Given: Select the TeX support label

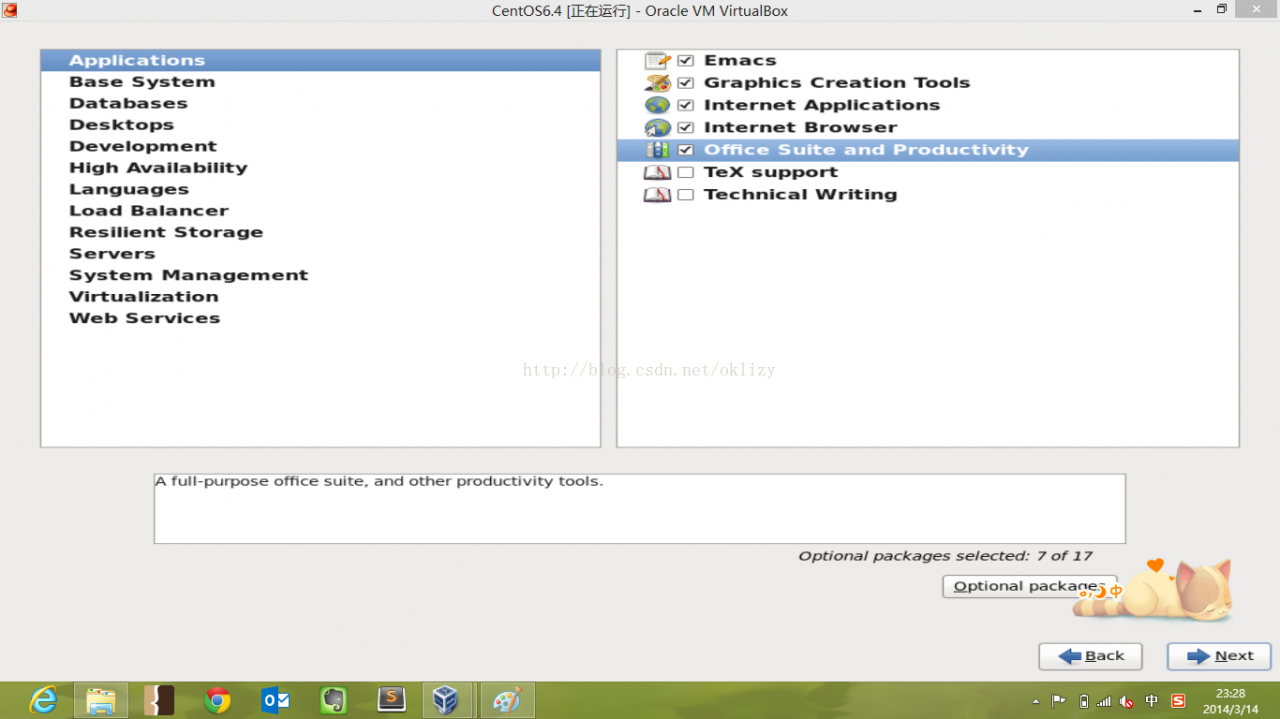Looking at the screenshot, I should click(771, 172).
